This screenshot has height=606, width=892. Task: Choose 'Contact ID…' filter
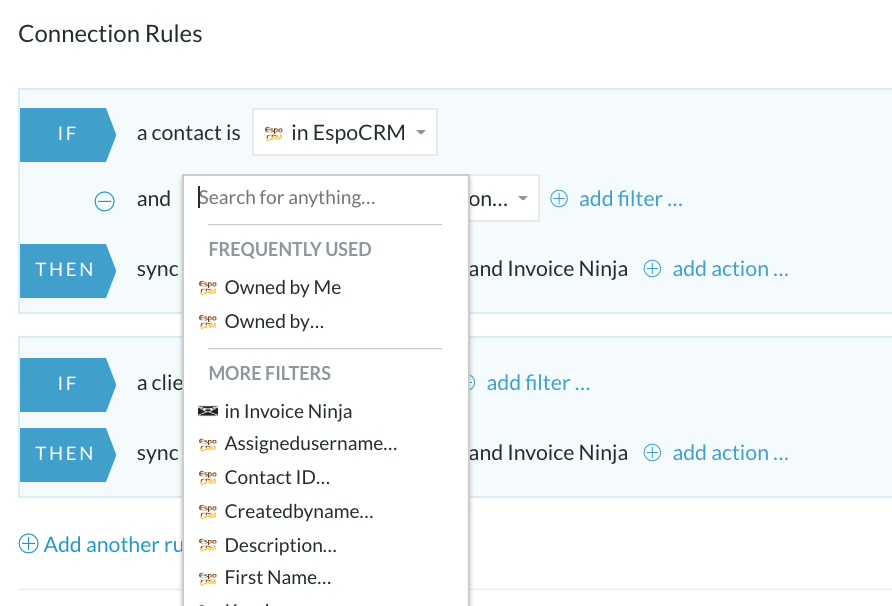[277, 478]
